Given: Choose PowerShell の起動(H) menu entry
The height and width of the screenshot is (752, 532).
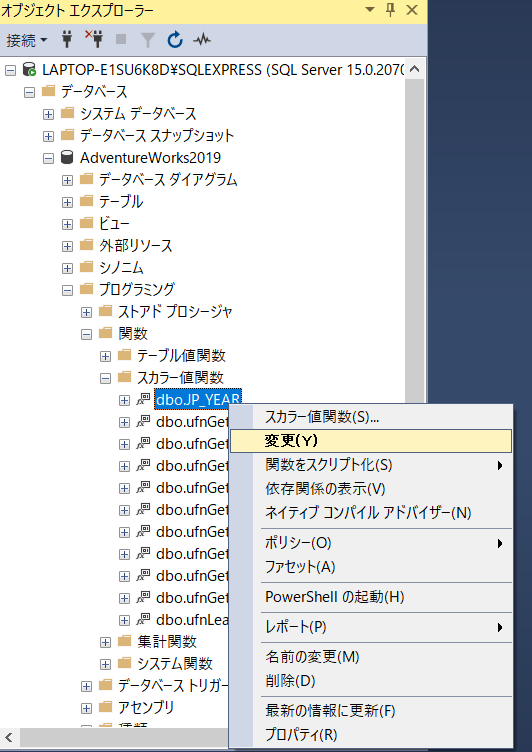Looking at the screenshot, I should (371, 597).
